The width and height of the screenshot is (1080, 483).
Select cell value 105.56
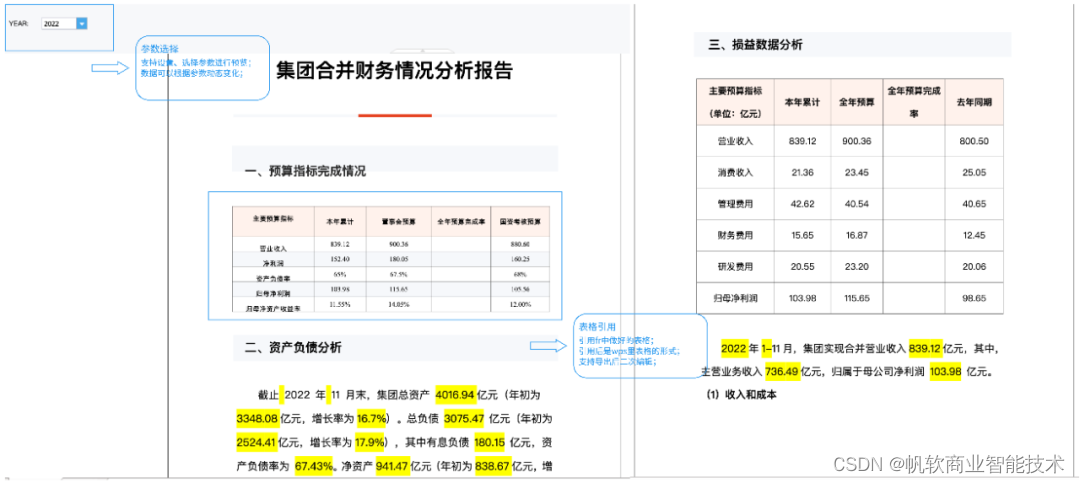coord(520,289)
